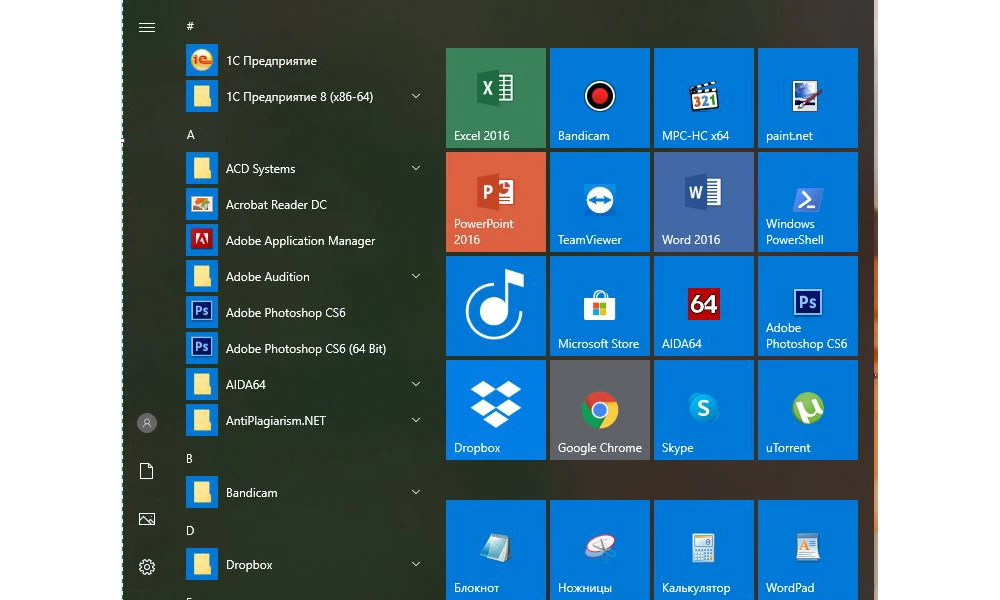This screenshot has height=600, width=1000.
Task: Open the Калькулятор tile
Action: (x=703, y=550)
